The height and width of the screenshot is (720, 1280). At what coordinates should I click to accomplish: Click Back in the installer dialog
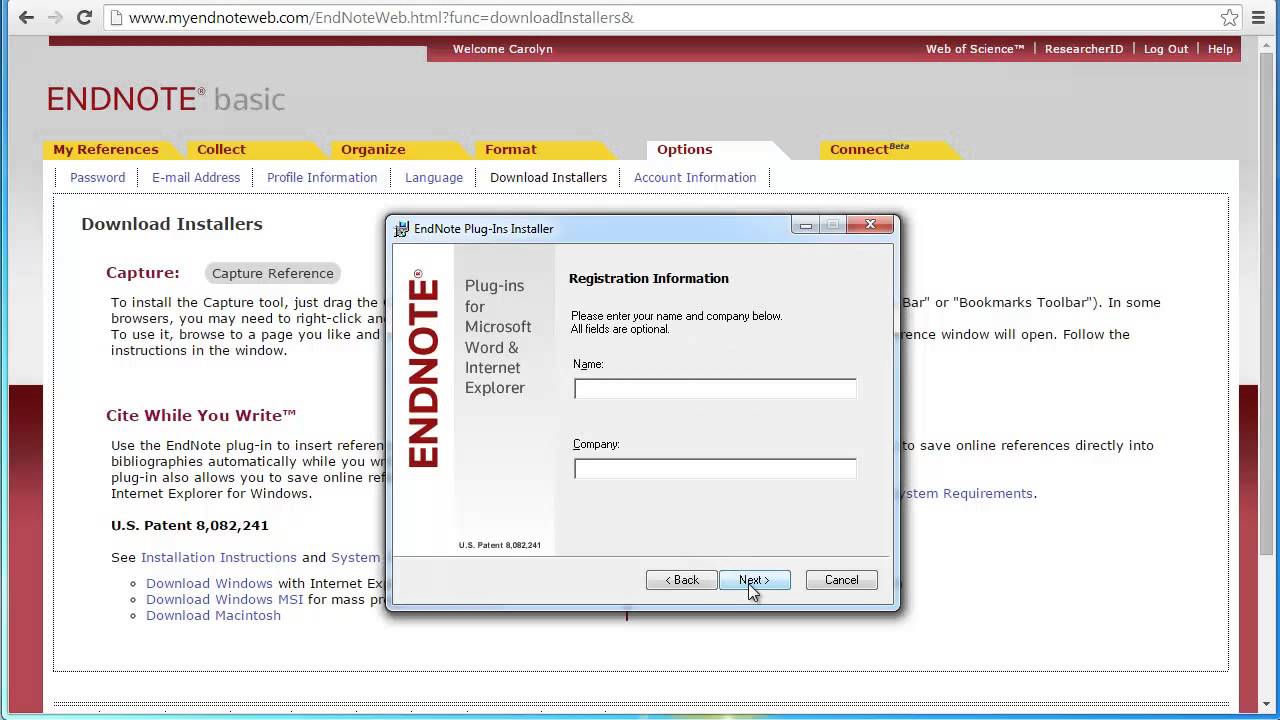coord(681,580)
